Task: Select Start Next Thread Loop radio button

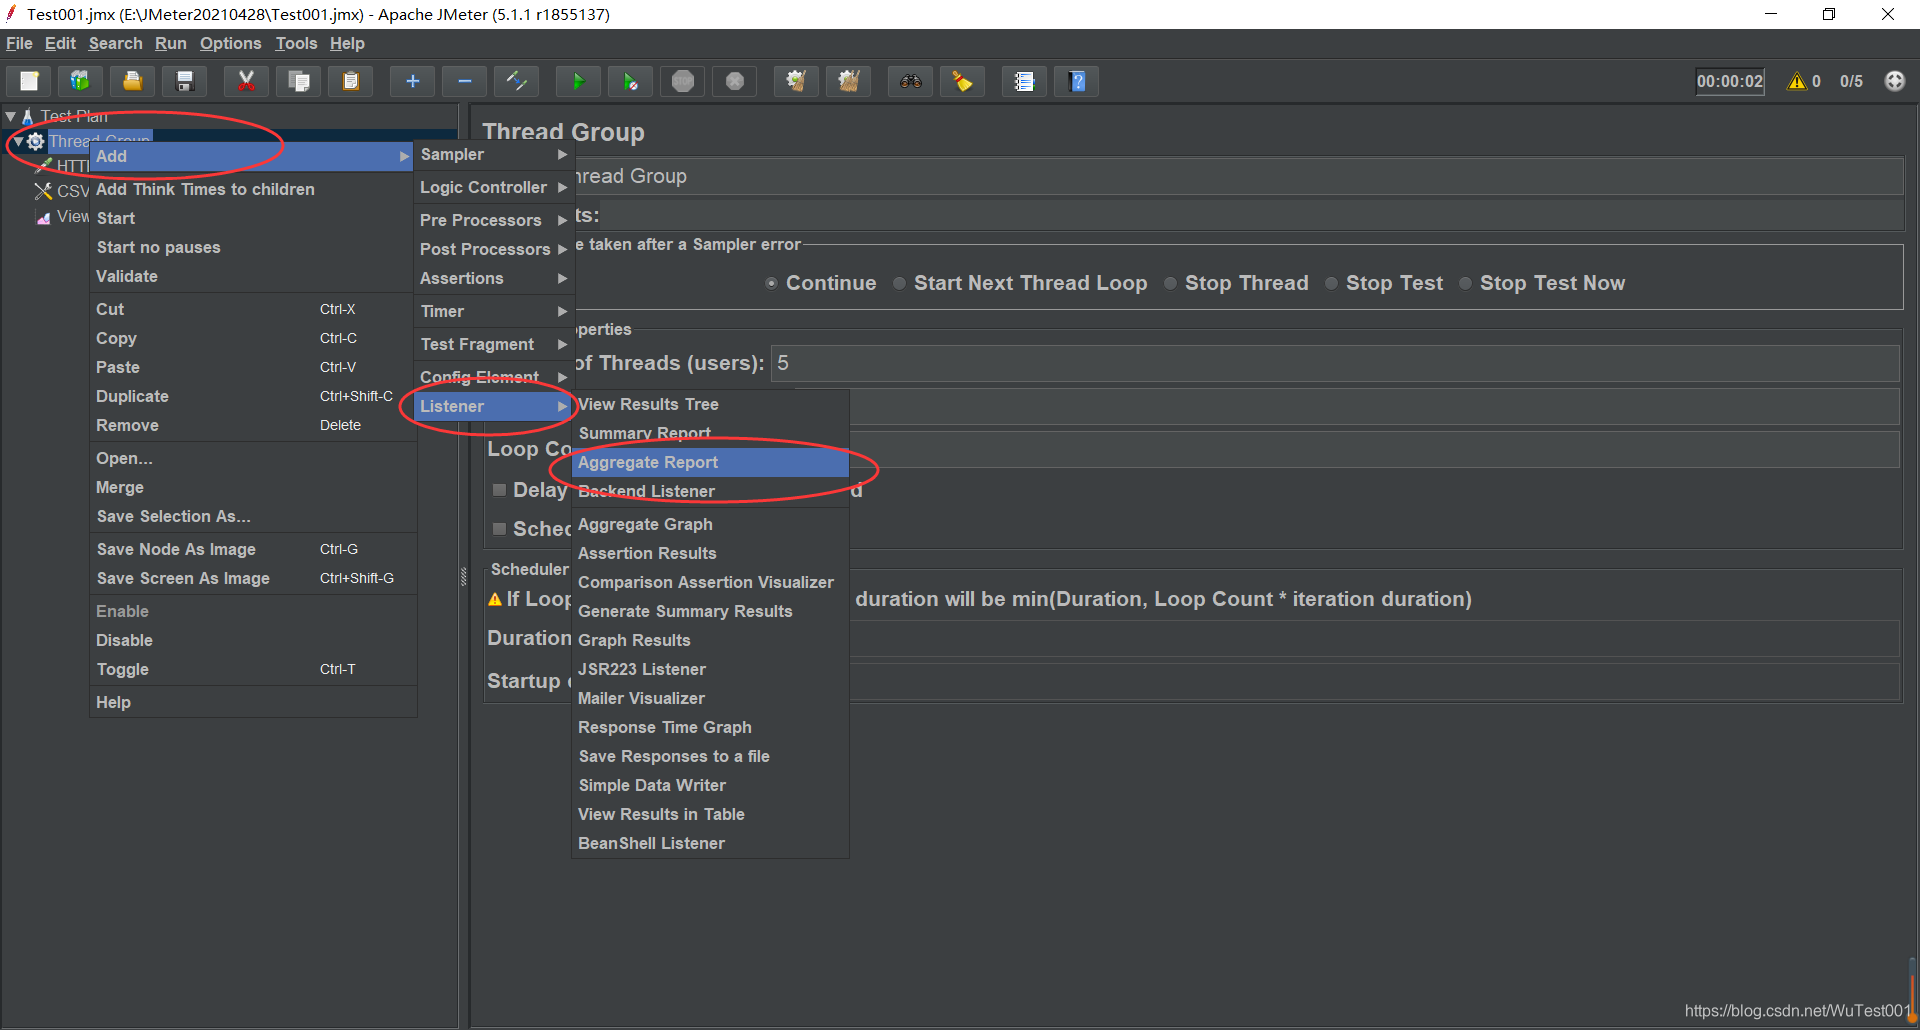Action: click(x=899, y=283)
